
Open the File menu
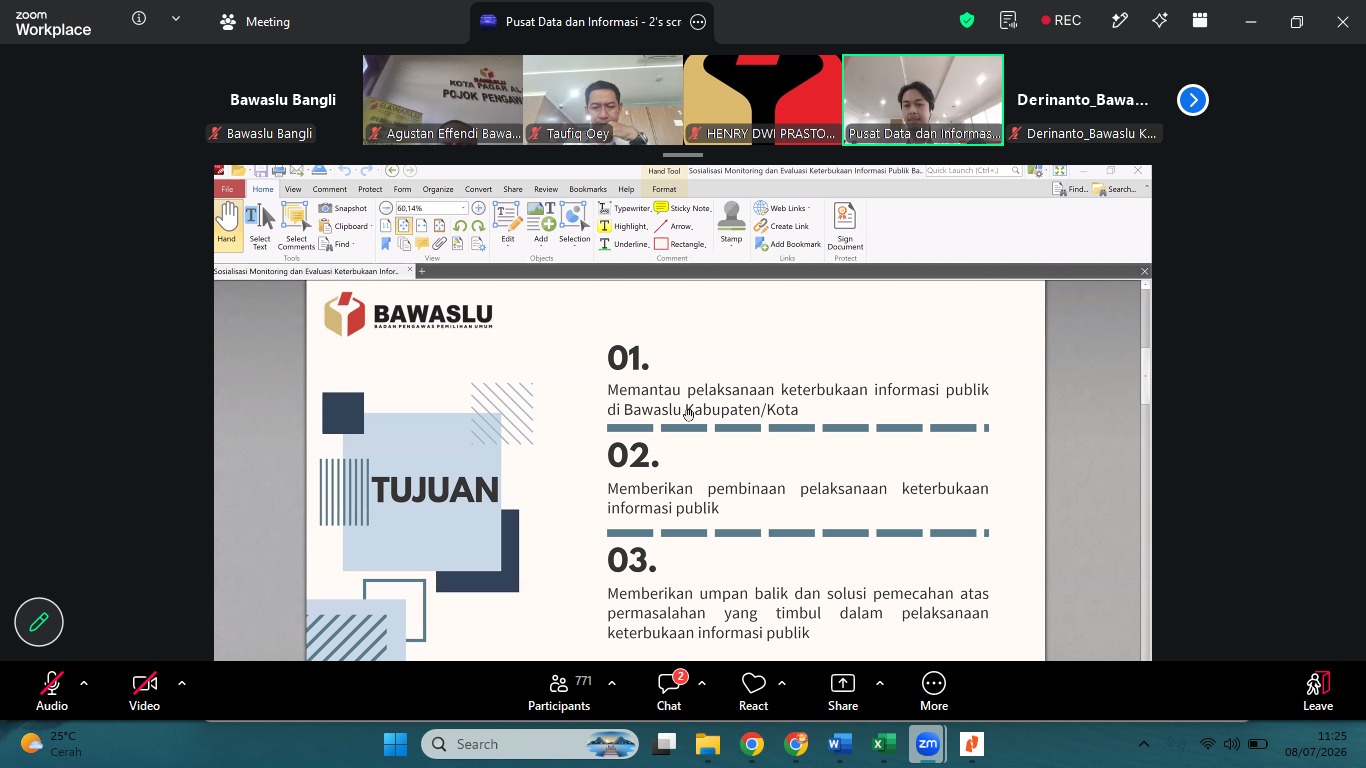click(x=228, y=189)
